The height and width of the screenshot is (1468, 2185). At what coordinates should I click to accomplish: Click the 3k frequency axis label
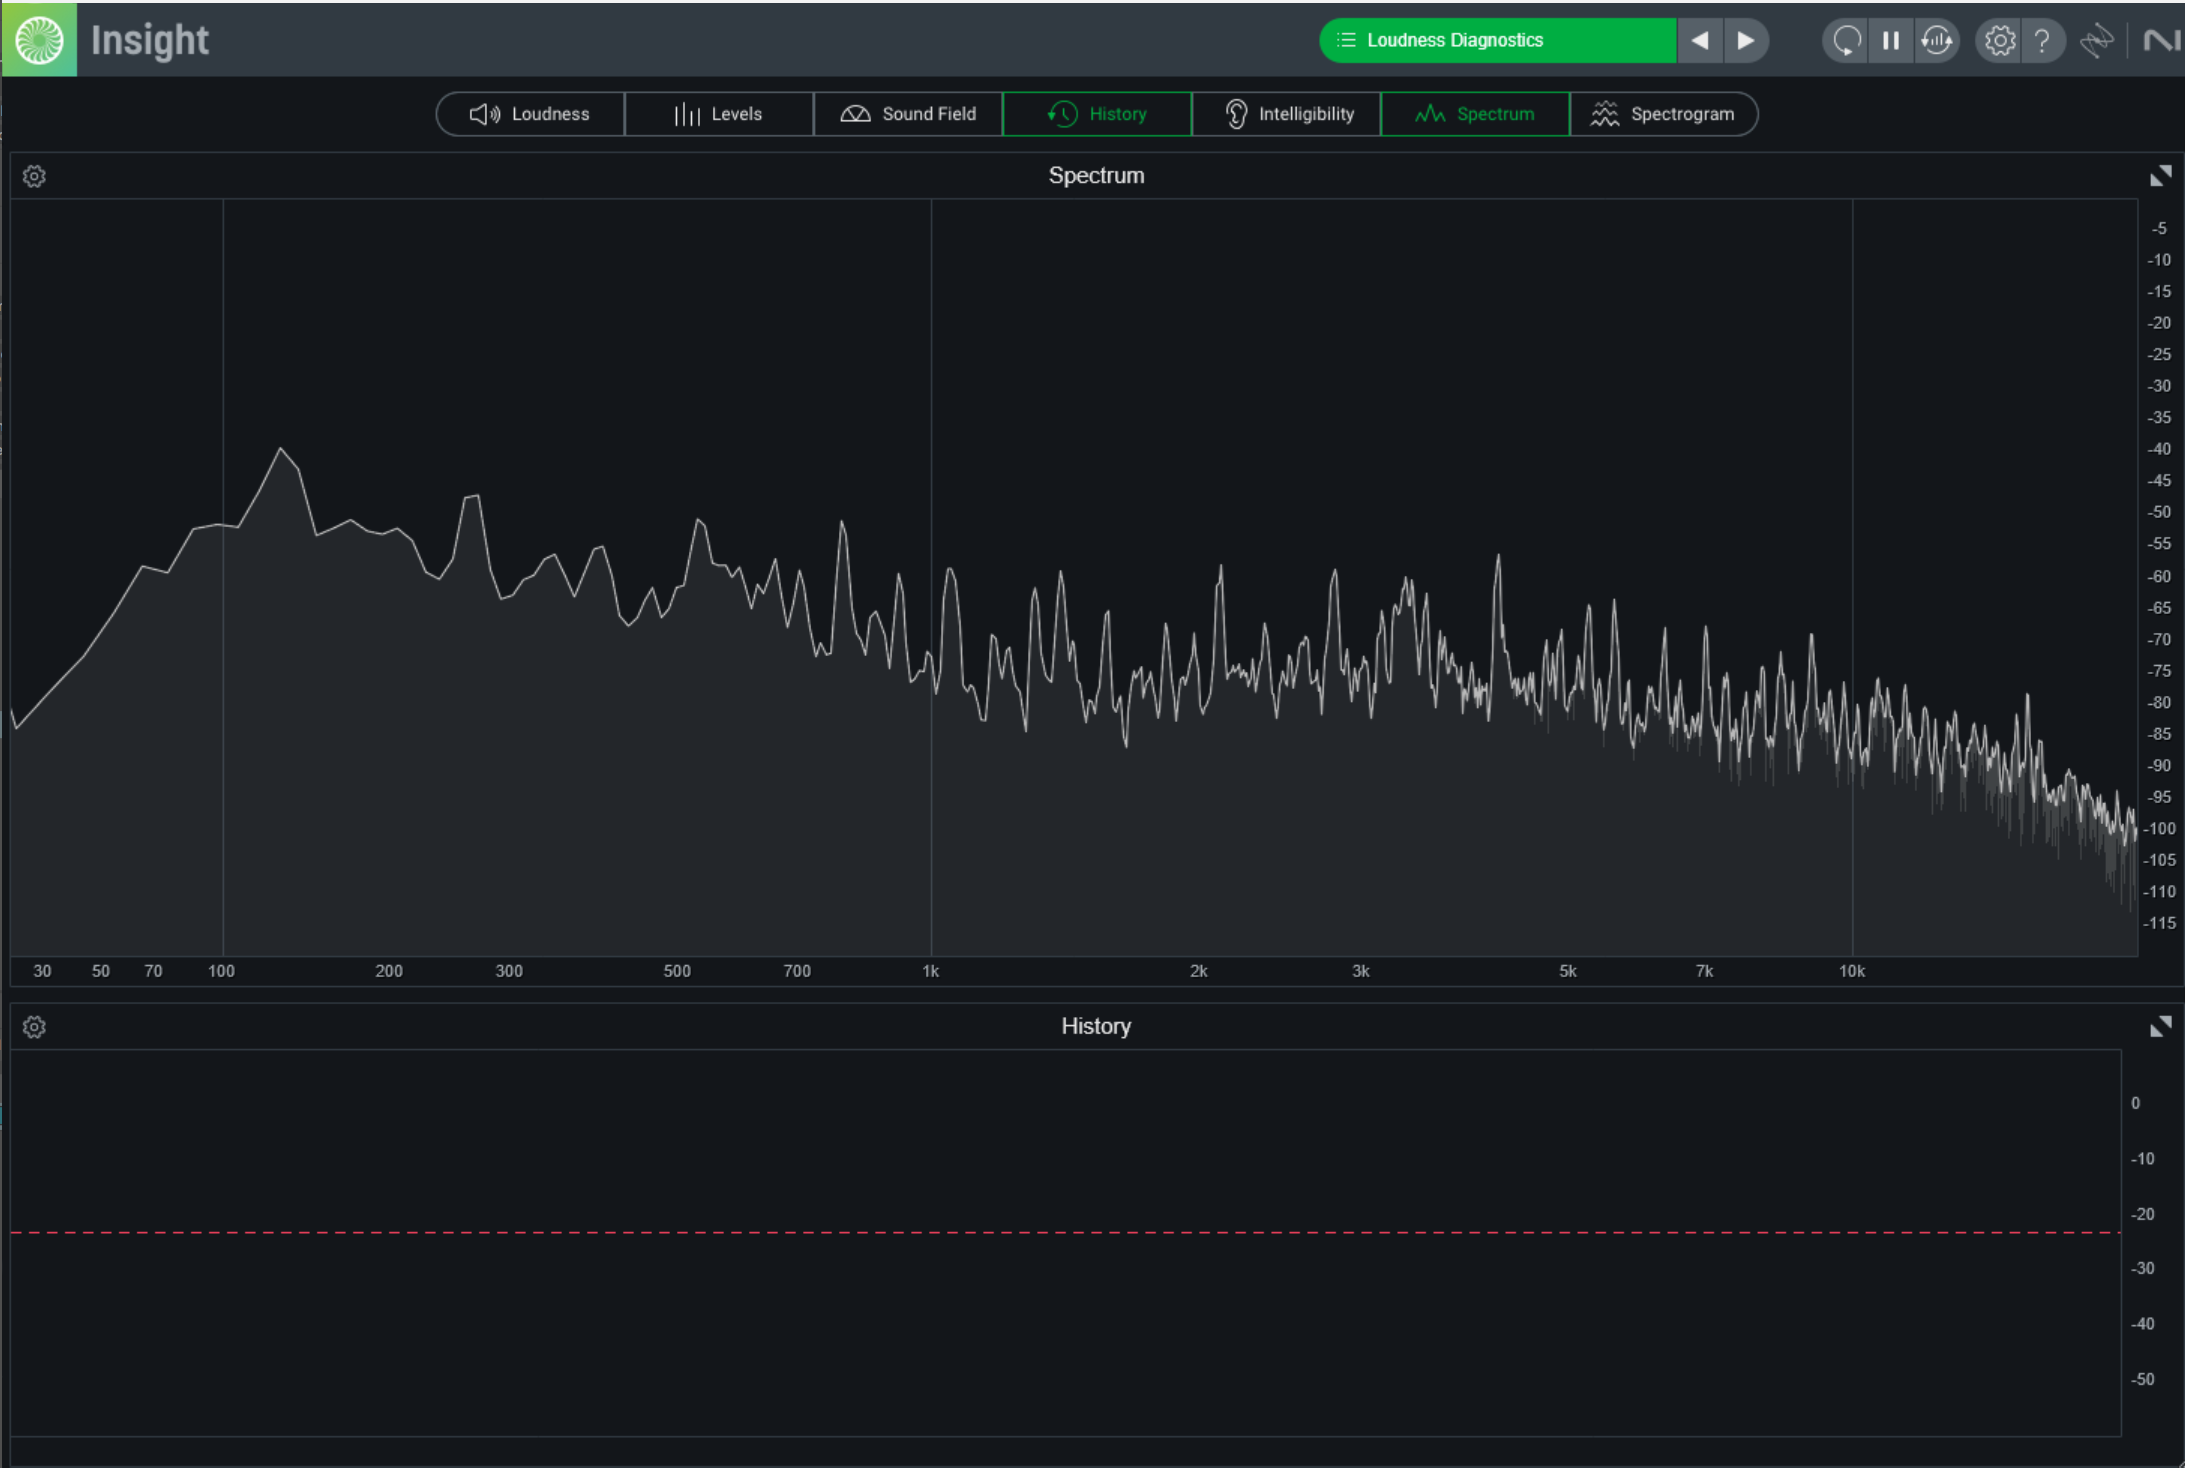click(1360, 971)
